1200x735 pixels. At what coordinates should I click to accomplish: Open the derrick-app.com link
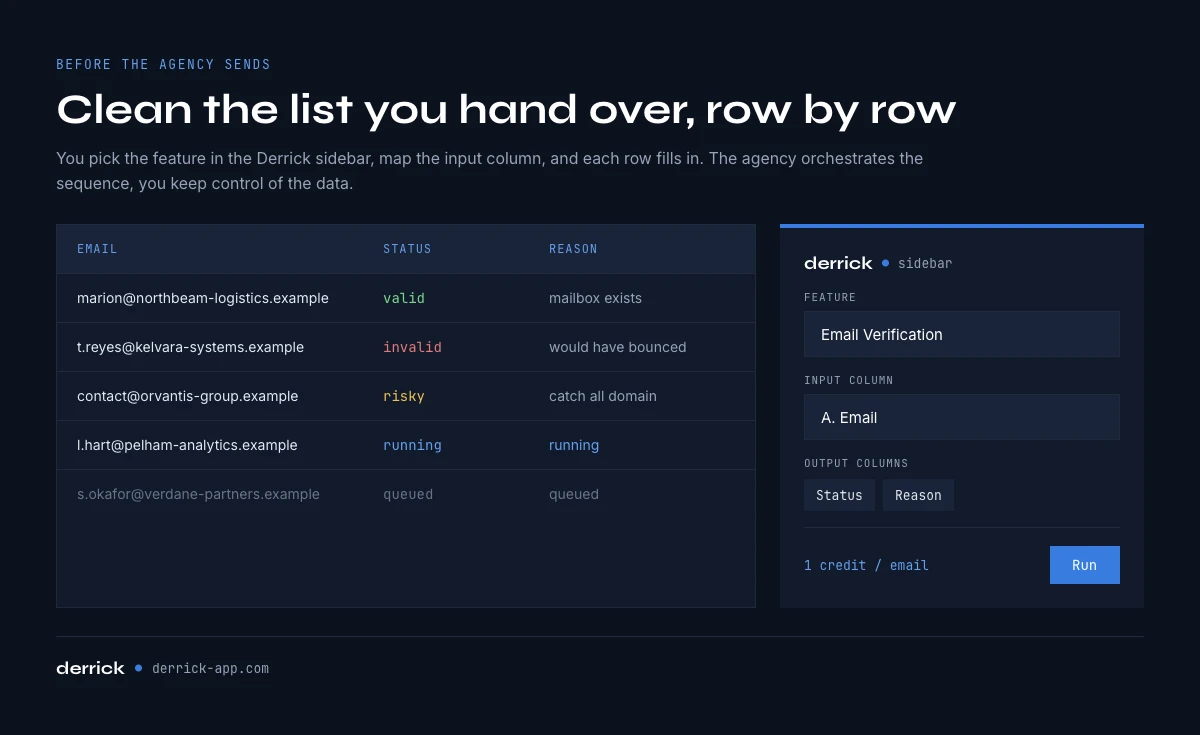(210, 668)
